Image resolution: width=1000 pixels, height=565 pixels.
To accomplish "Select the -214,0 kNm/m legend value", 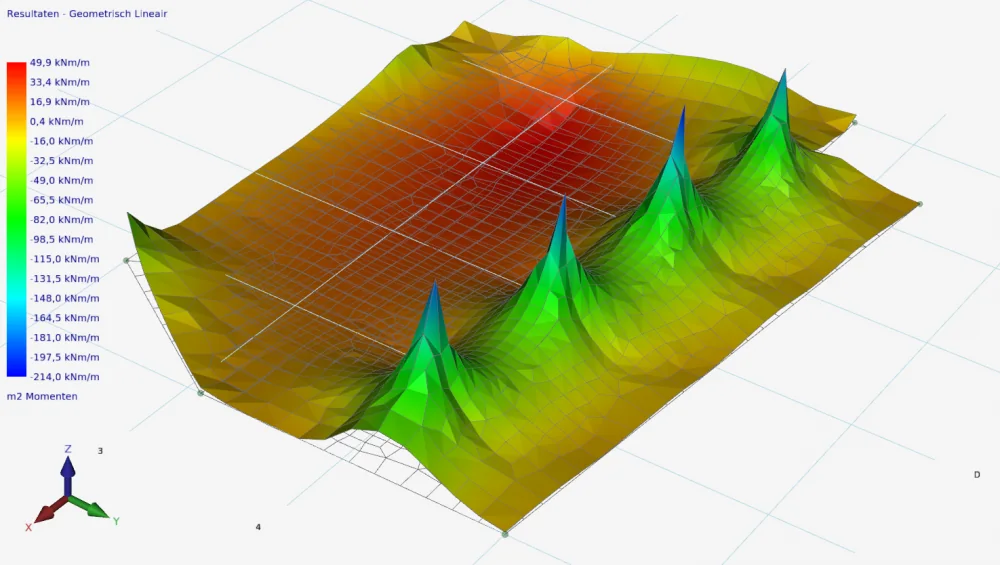I will pyautogui.click(x=64, y=377).
